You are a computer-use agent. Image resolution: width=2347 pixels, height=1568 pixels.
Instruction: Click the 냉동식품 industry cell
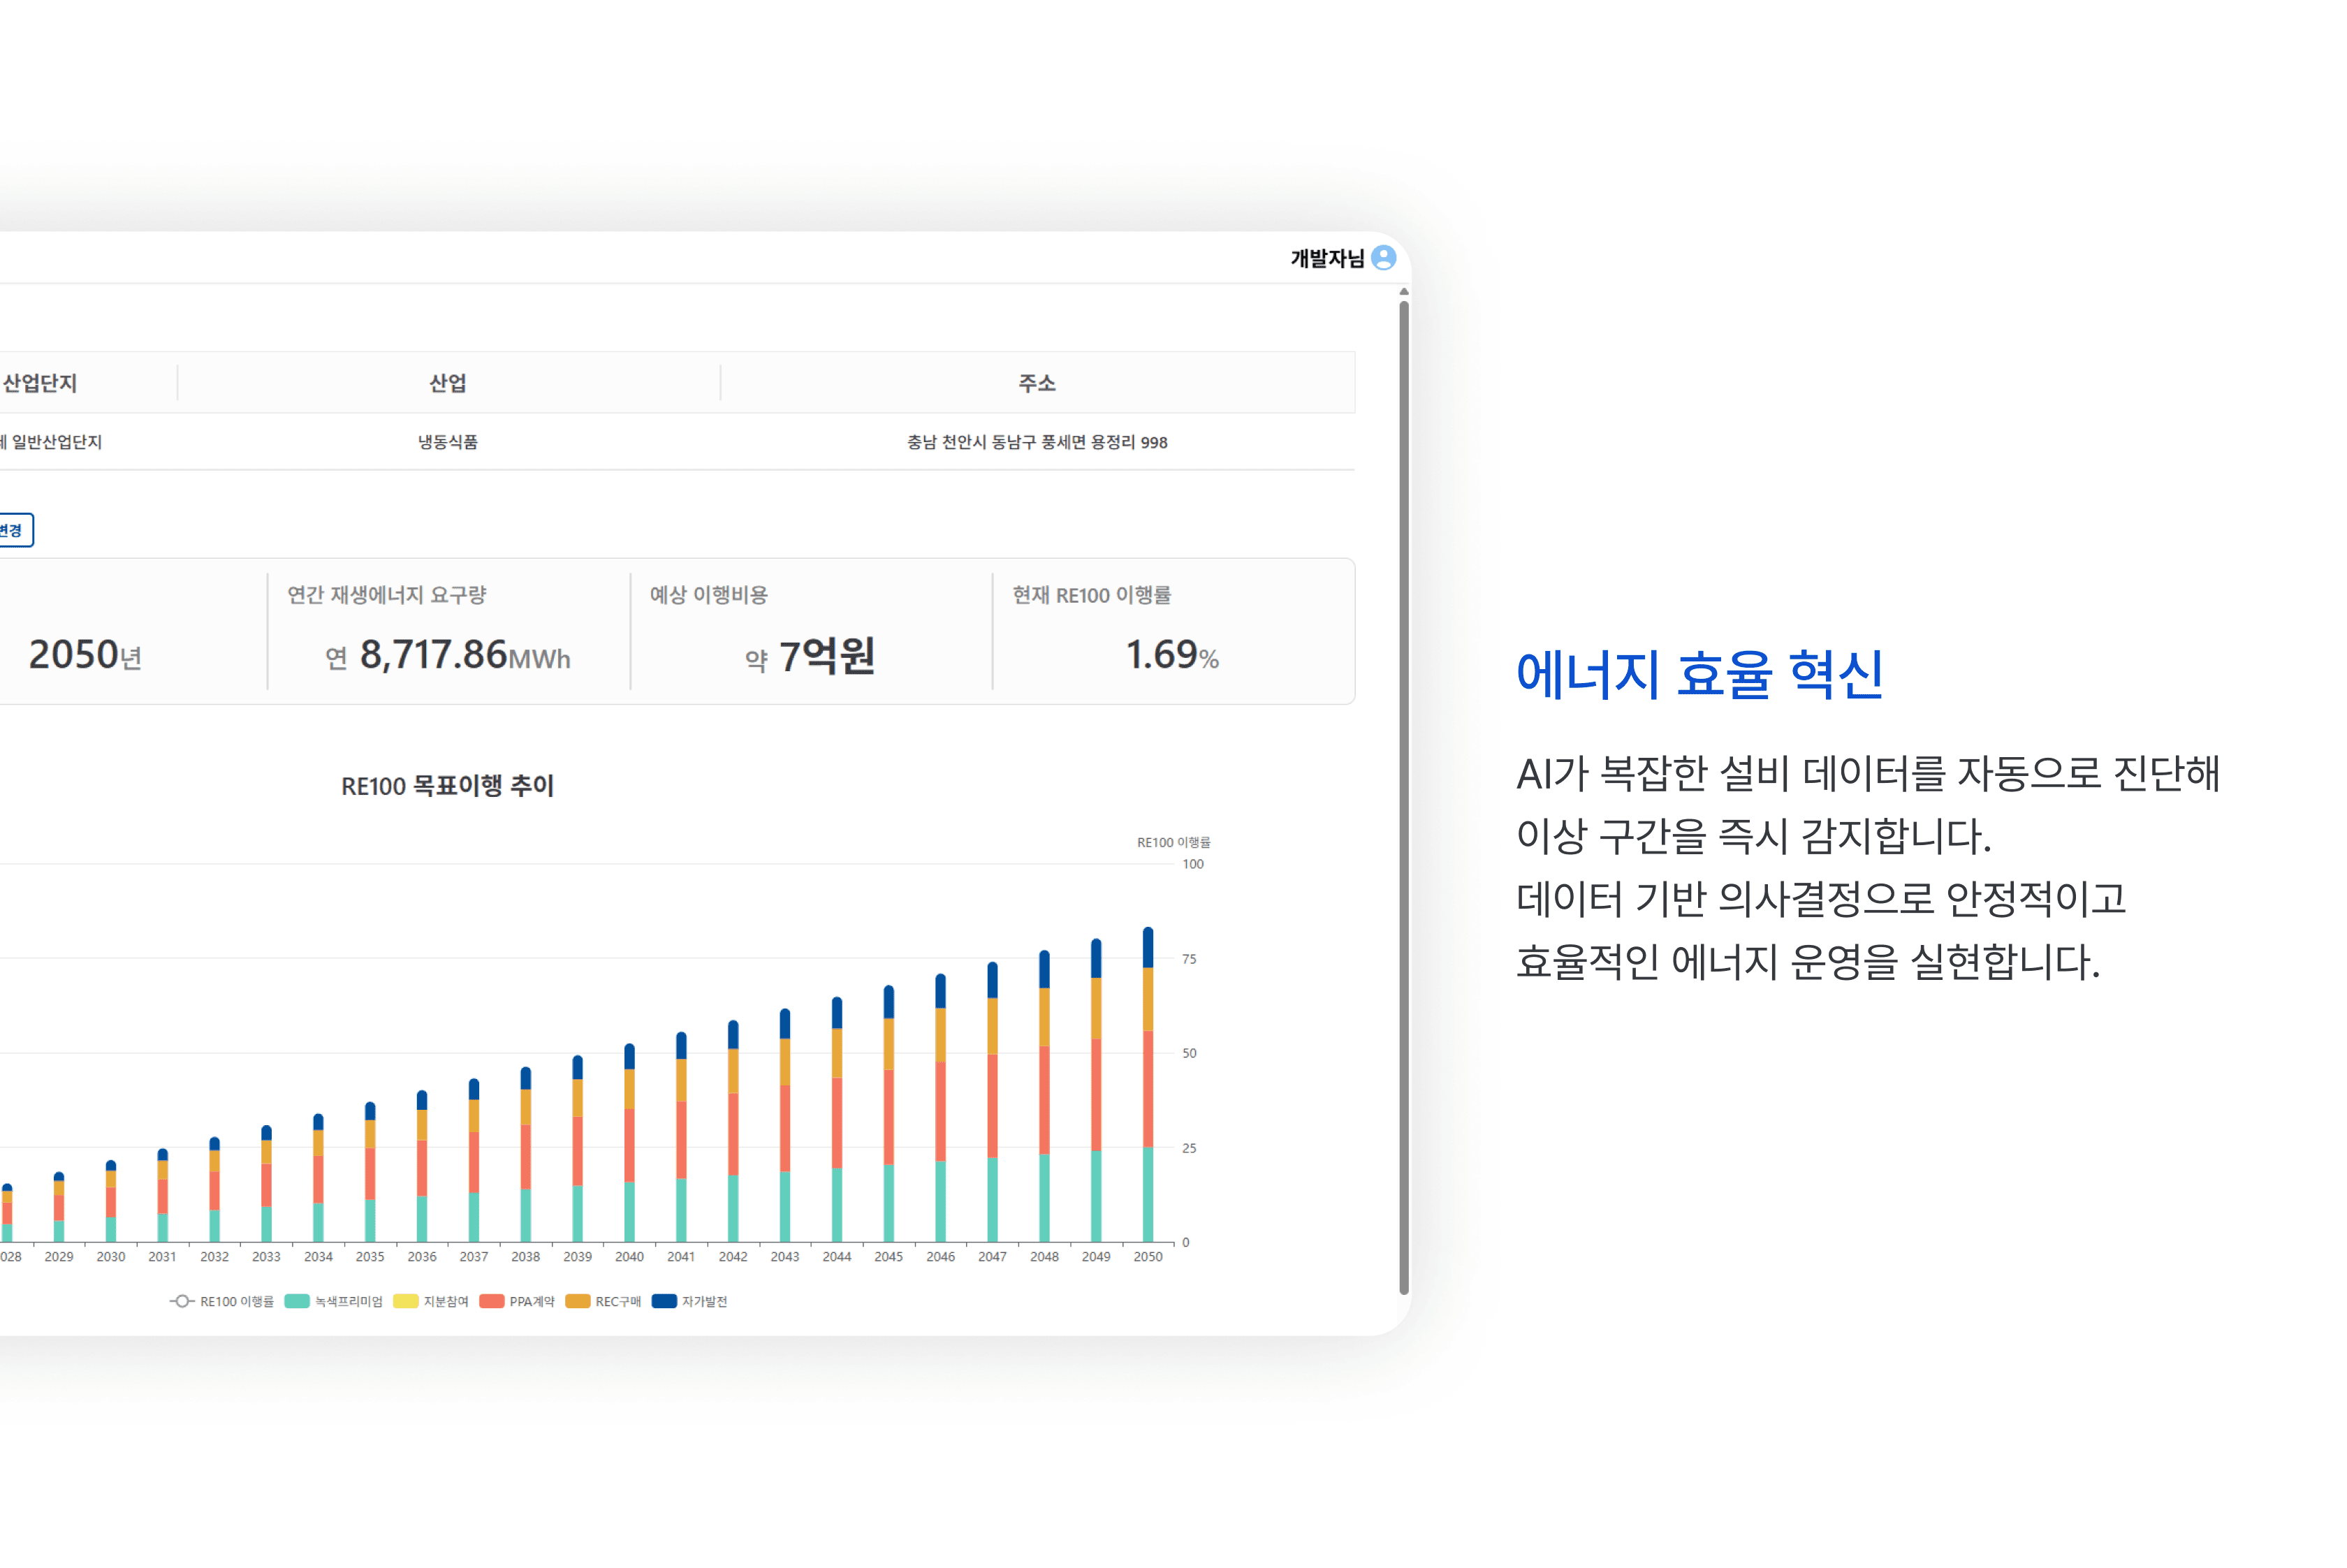coord(448,442)
